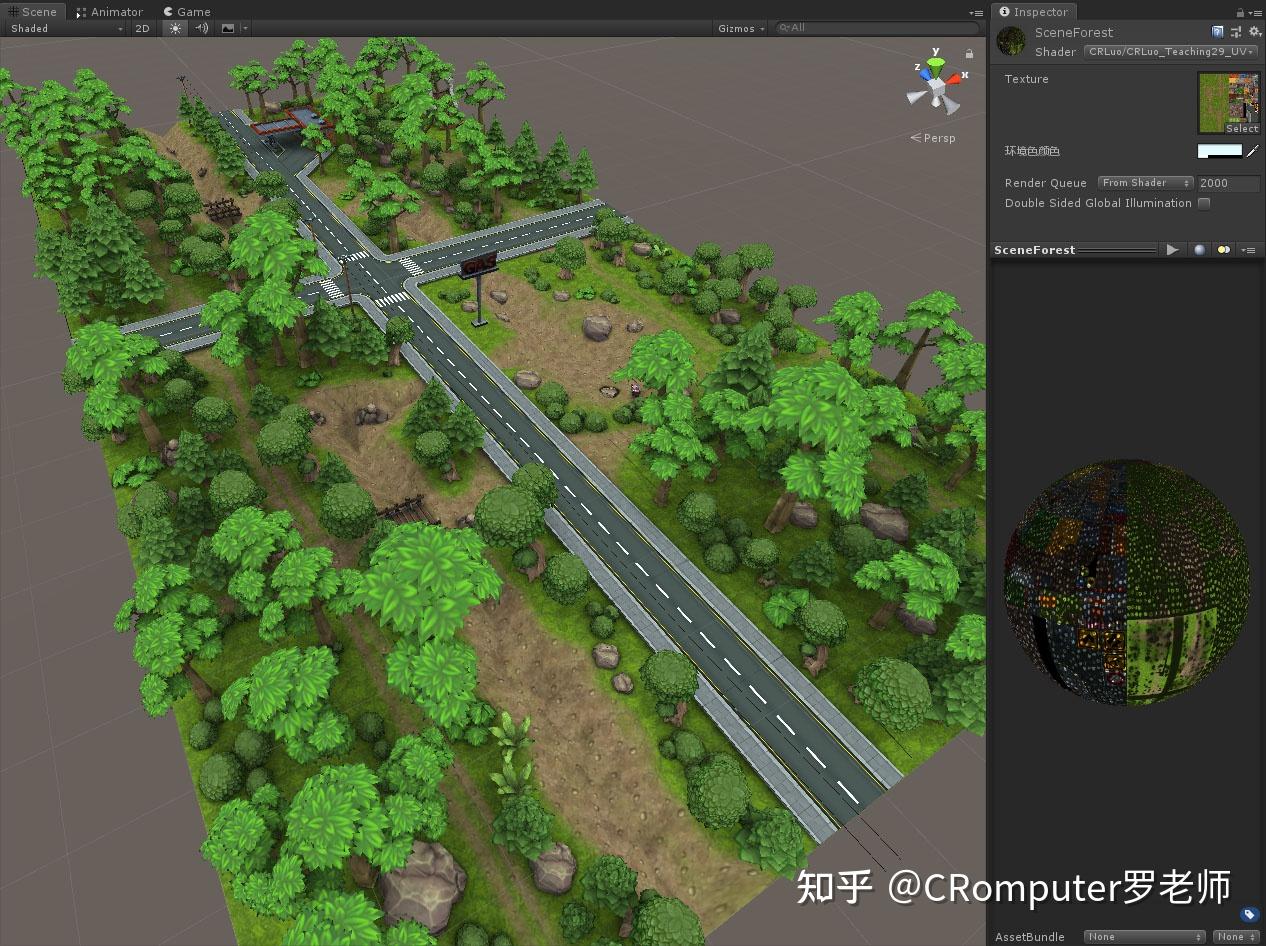1266x946 pixels.
Task: Click the presets icon next to SceneForest
Action: (1235, 31)
